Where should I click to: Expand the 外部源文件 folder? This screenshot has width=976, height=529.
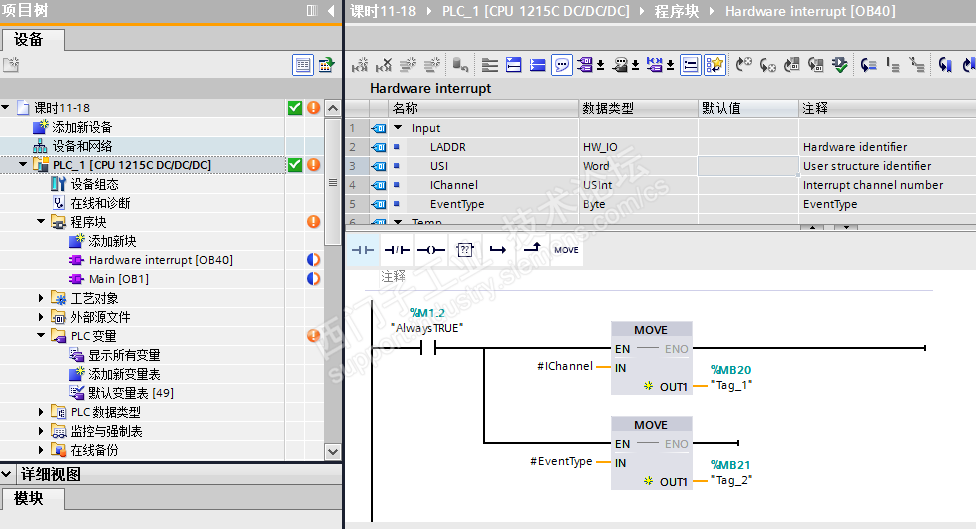pos(41,317)
